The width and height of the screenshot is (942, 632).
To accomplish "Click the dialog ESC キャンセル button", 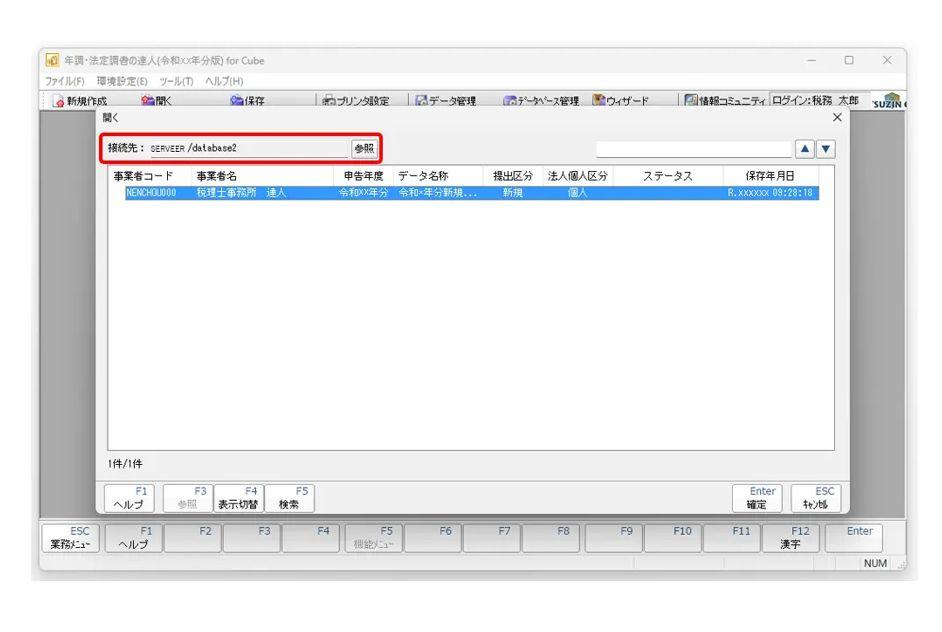I will point(816,498).
